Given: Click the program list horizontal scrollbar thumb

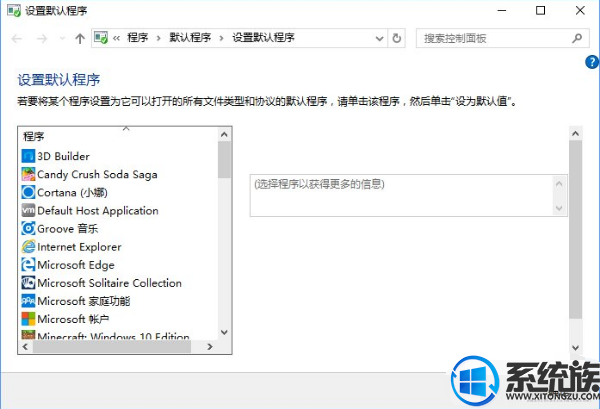Looking at the screenshot, I should 112,347.
